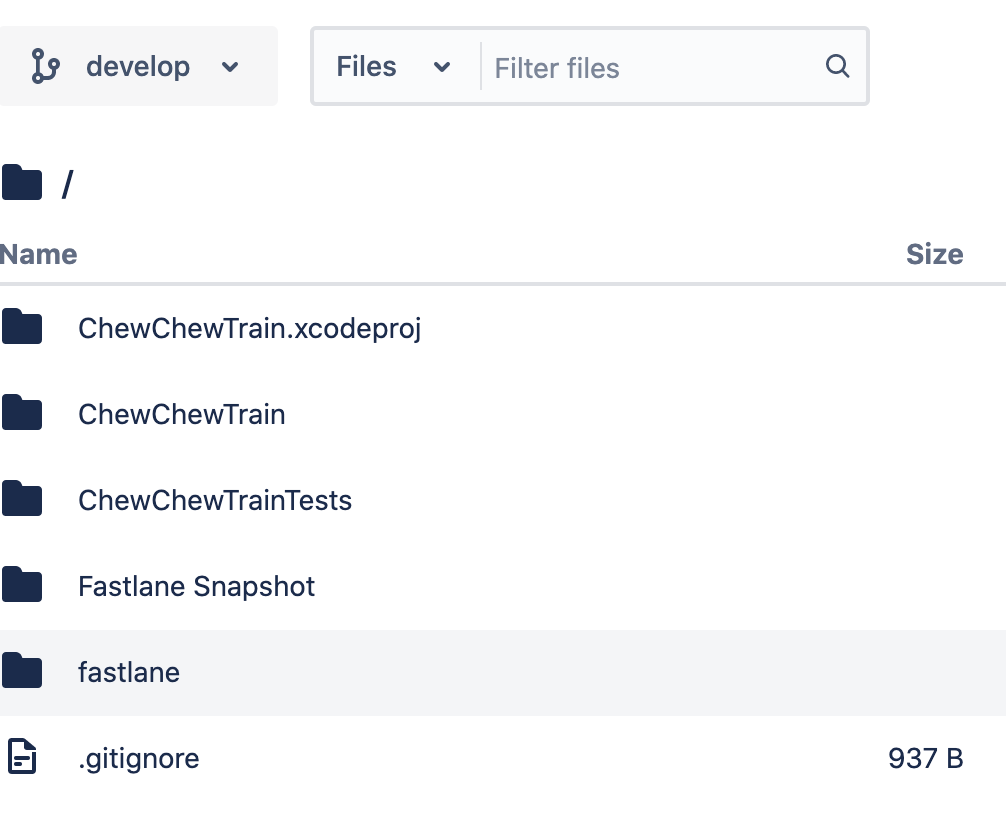Open the Files type dropdown
Viewport: 1006px width, 818px height.
[394, 67]
